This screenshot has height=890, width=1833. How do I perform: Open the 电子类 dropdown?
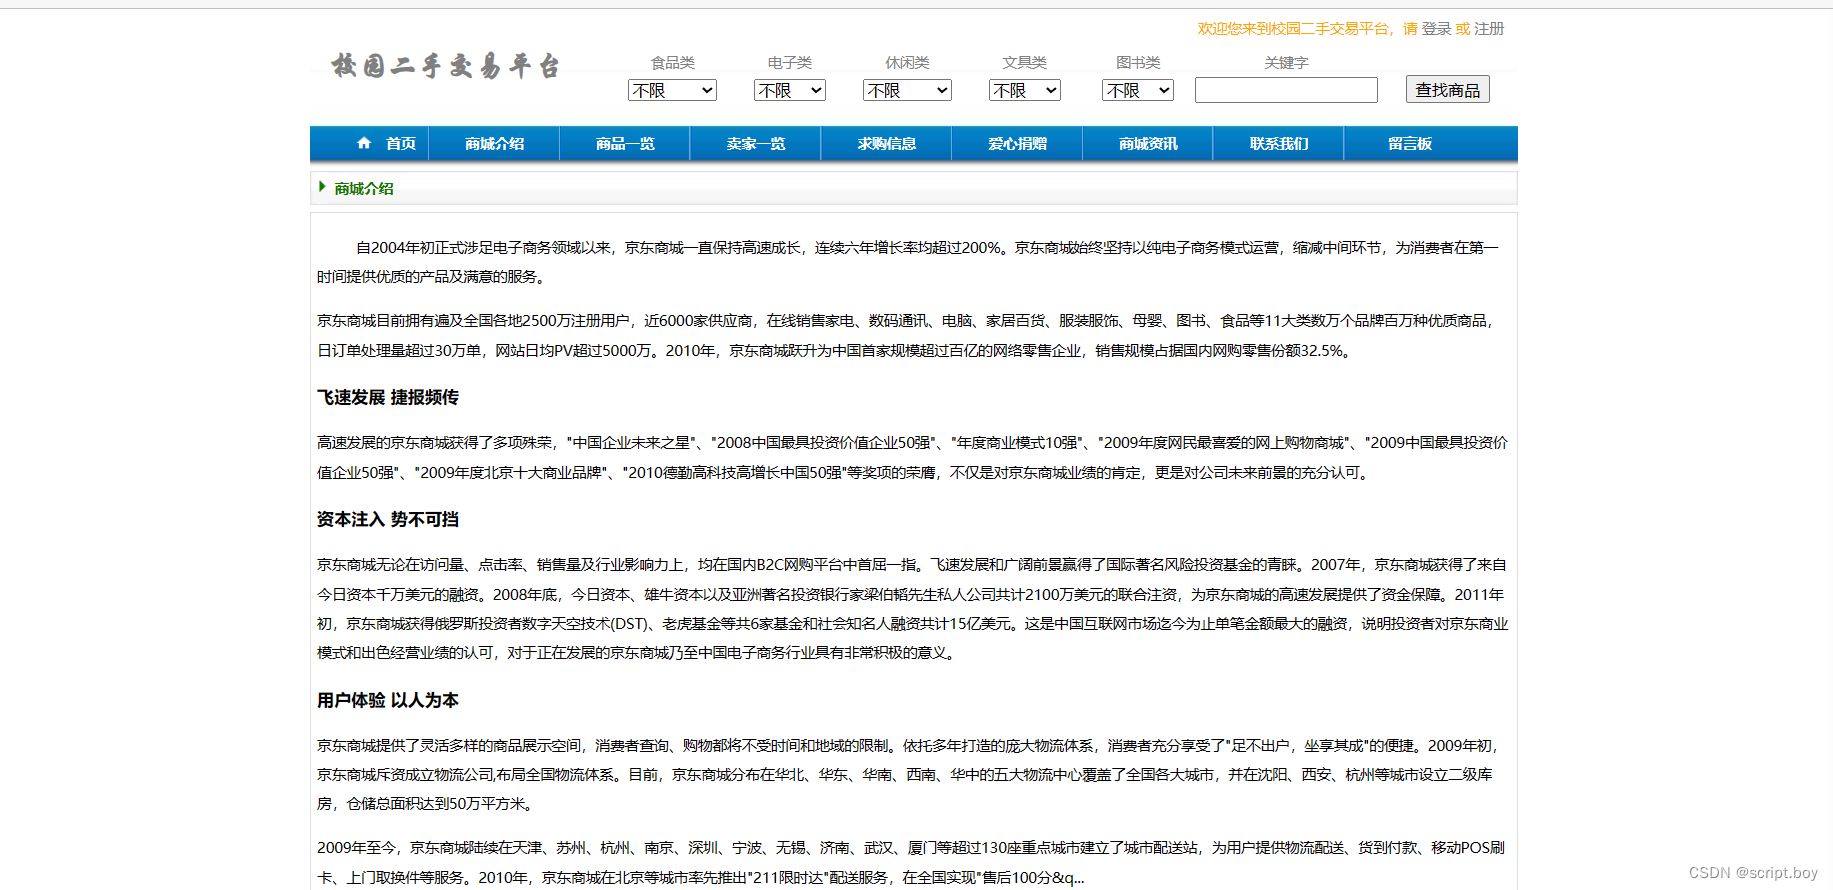pyautogui.click(x=790, y=90)
